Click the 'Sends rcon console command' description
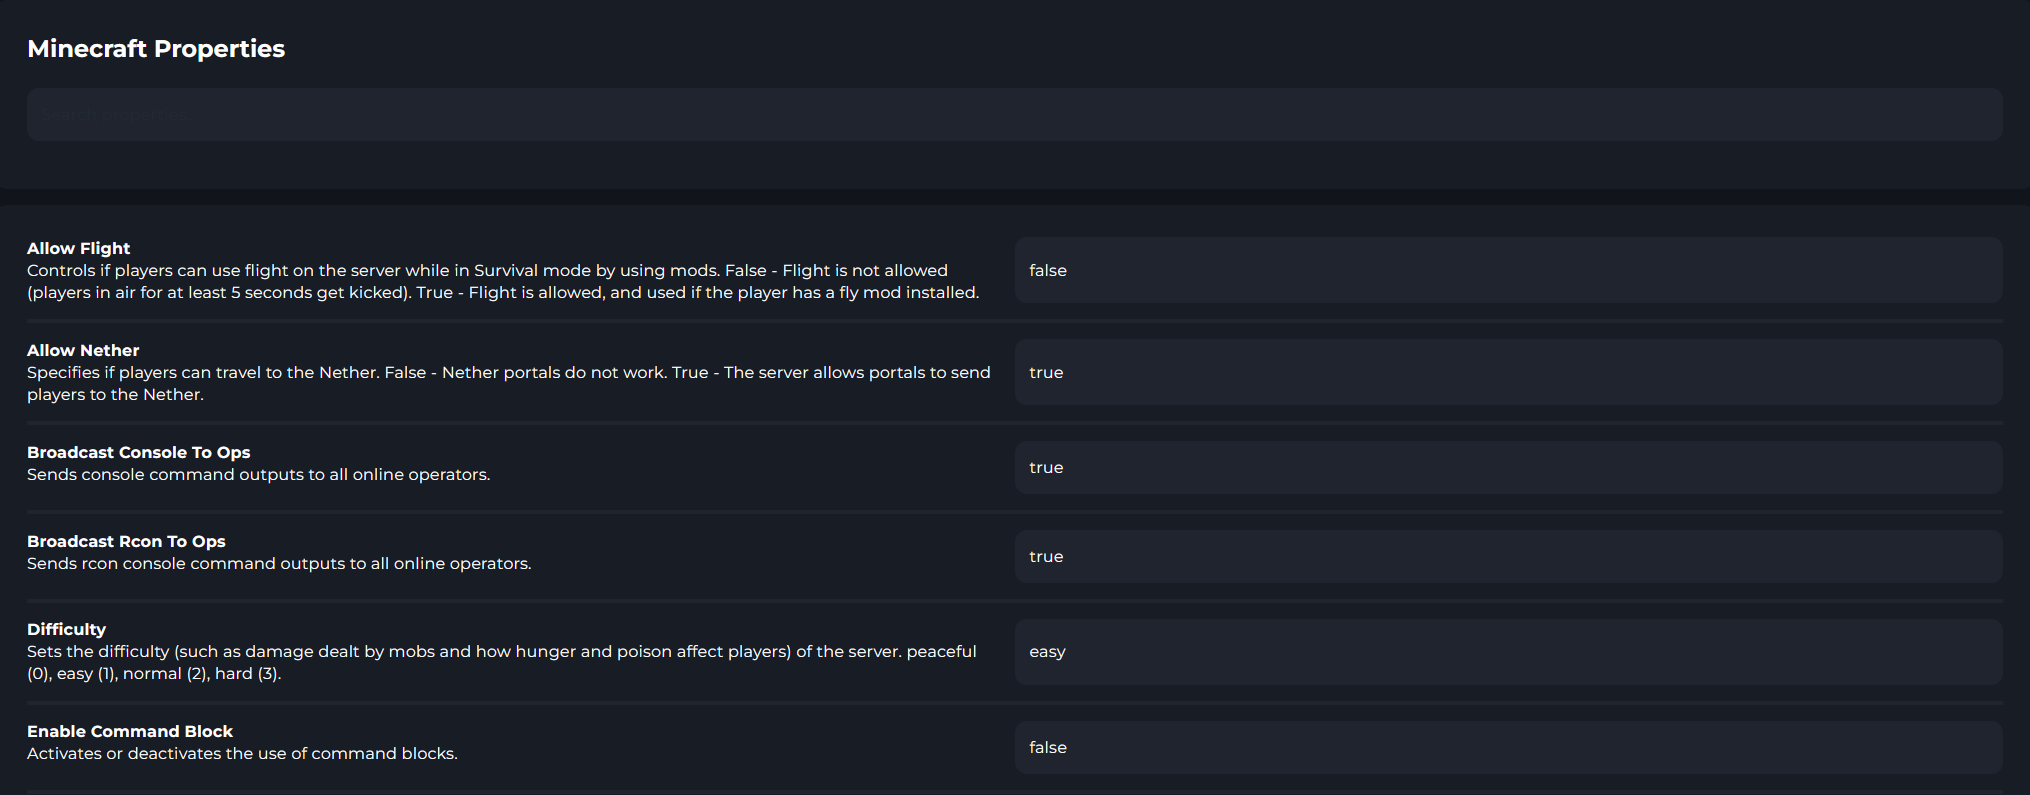This screenshot has height=795, width=2030. 279,563
